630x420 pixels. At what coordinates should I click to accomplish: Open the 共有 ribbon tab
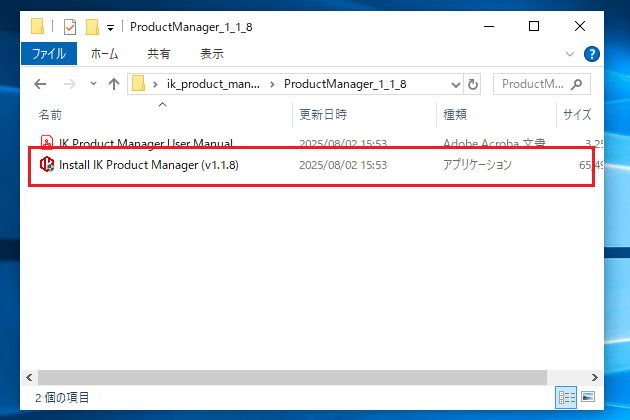(x=159, y=53)
